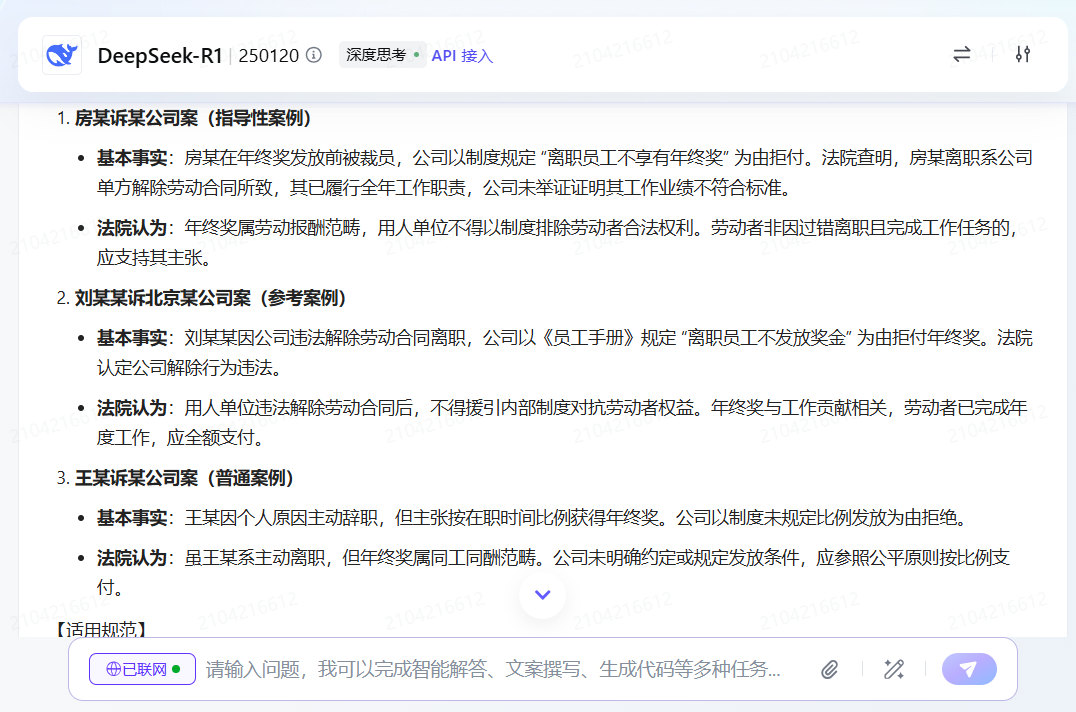
Task: Select the 房某诉某公司案 heading
Action: click(x=193, y=118)
